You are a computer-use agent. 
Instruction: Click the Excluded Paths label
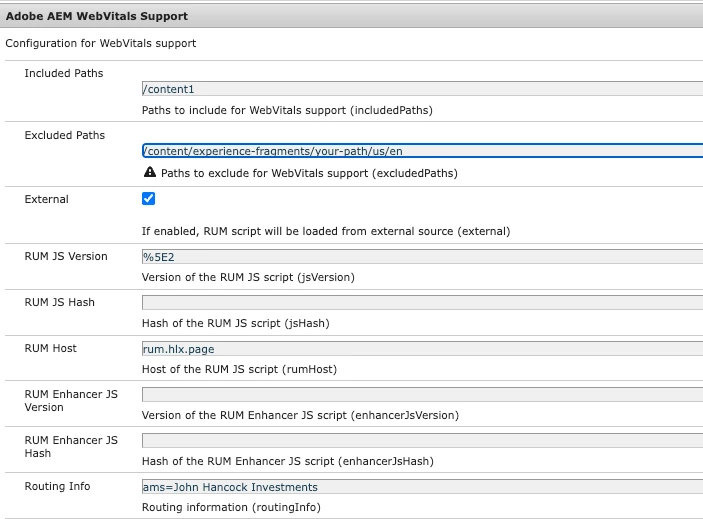[x=64, y=135]
